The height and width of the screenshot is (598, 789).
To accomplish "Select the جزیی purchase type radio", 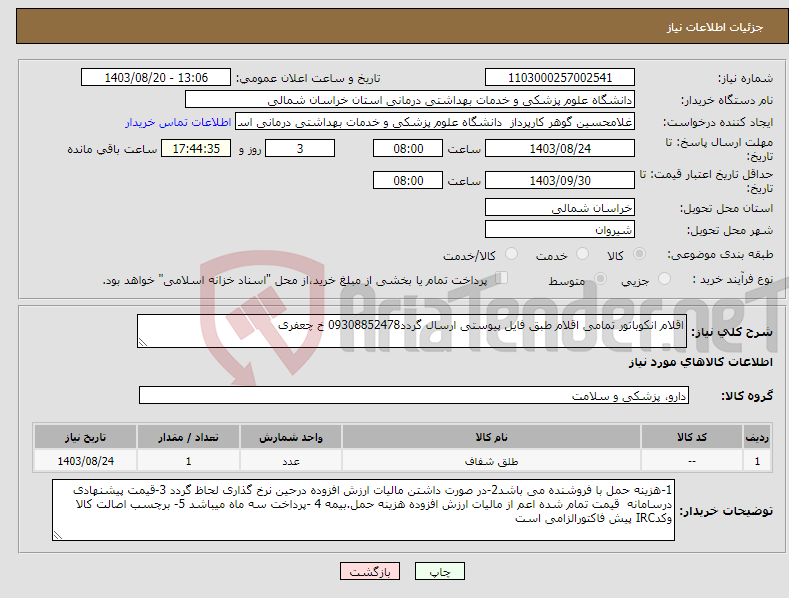I will (x=664, y=278).
